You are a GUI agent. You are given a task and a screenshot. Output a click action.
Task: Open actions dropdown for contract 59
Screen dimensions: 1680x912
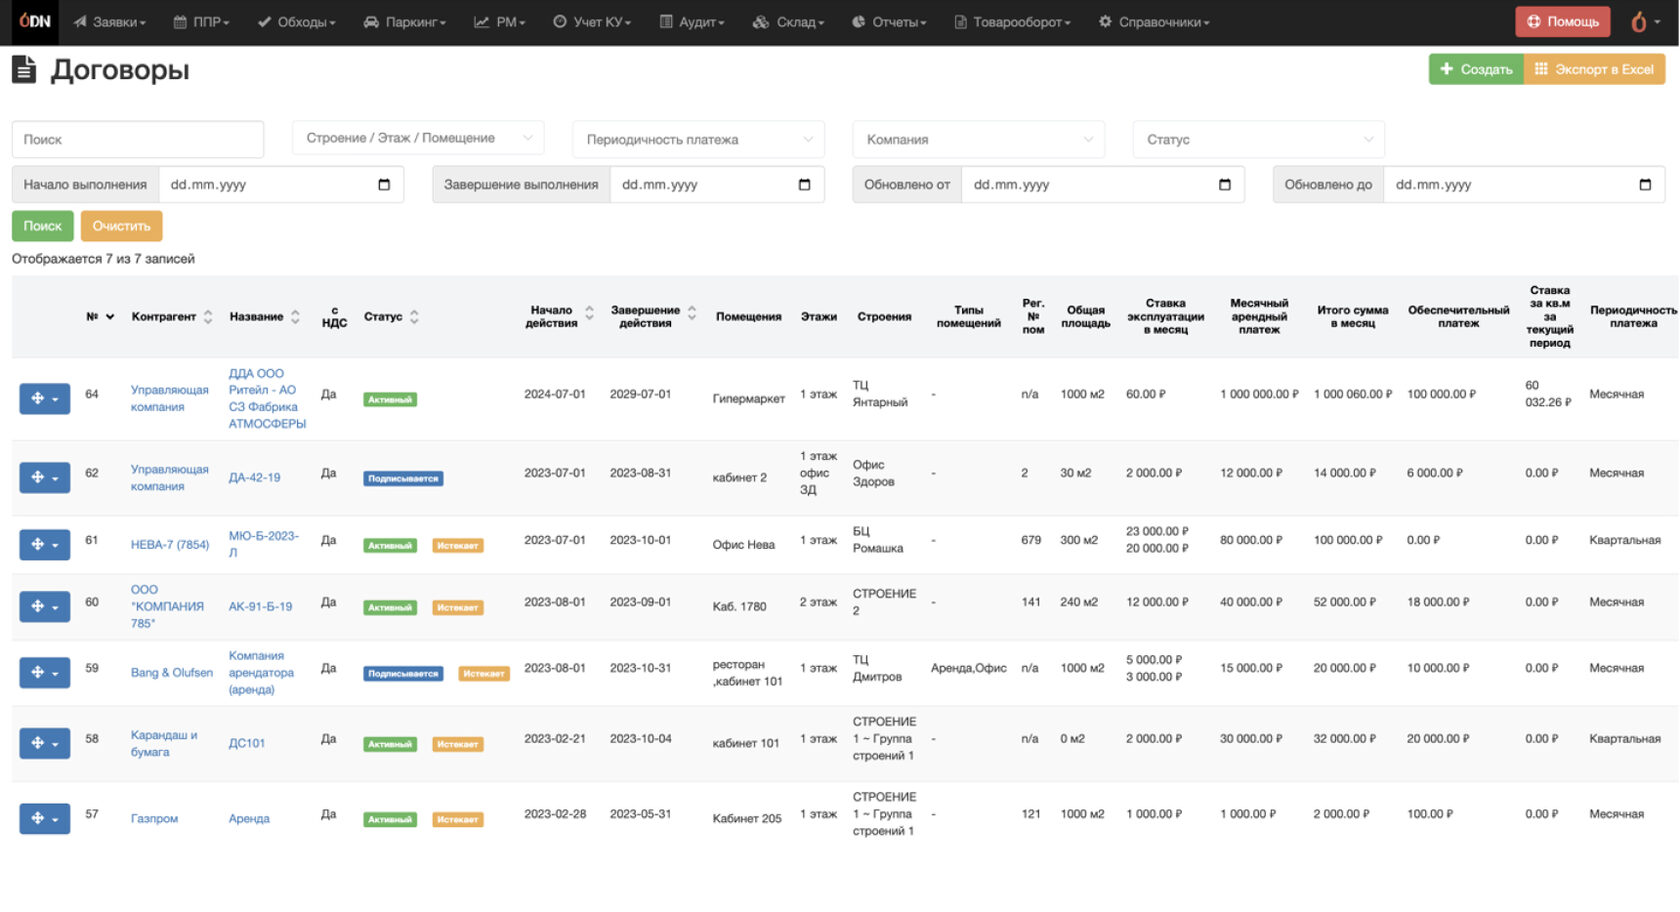(x=45, y=673)
